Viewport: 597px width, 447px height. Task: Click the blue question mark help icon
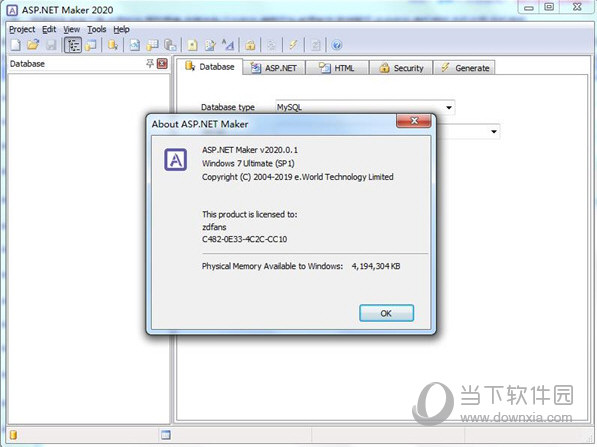tap(337, 45)
